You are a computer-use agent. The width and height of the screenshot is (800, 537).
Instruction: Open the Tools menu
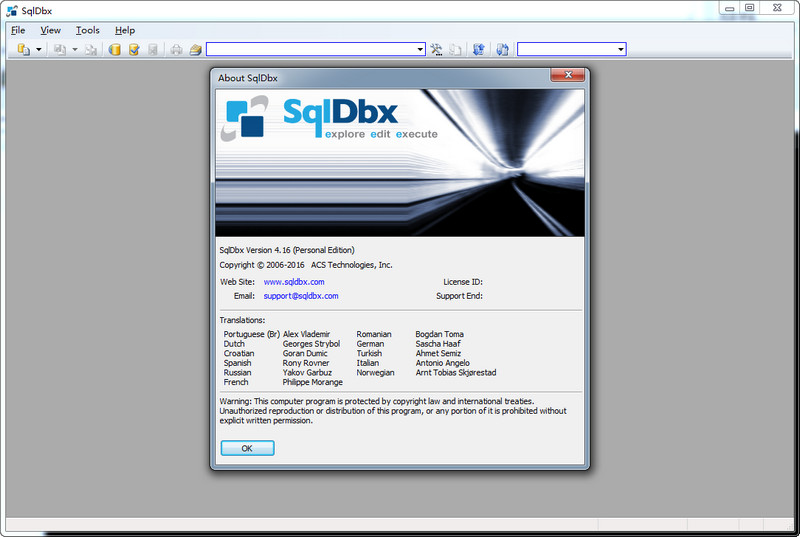coord(88,30)
